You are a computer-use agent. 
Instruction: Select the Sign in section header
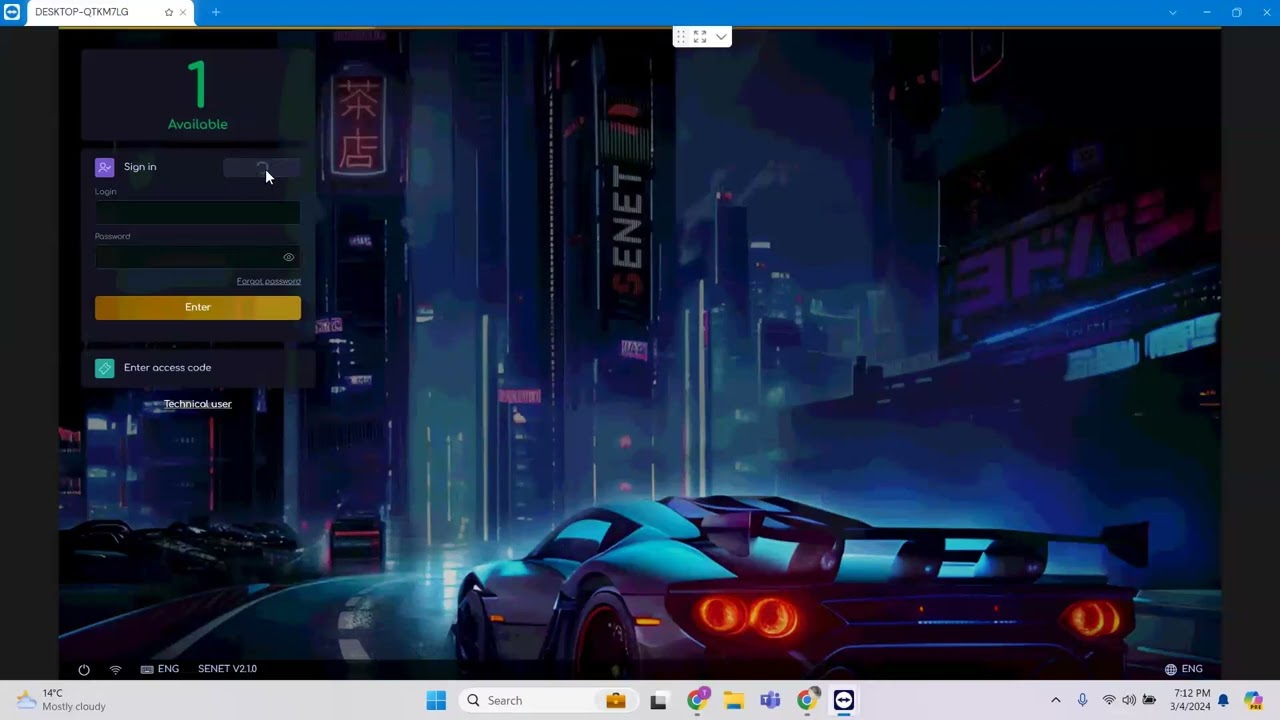pyautogui.click(x=140, y=167)
